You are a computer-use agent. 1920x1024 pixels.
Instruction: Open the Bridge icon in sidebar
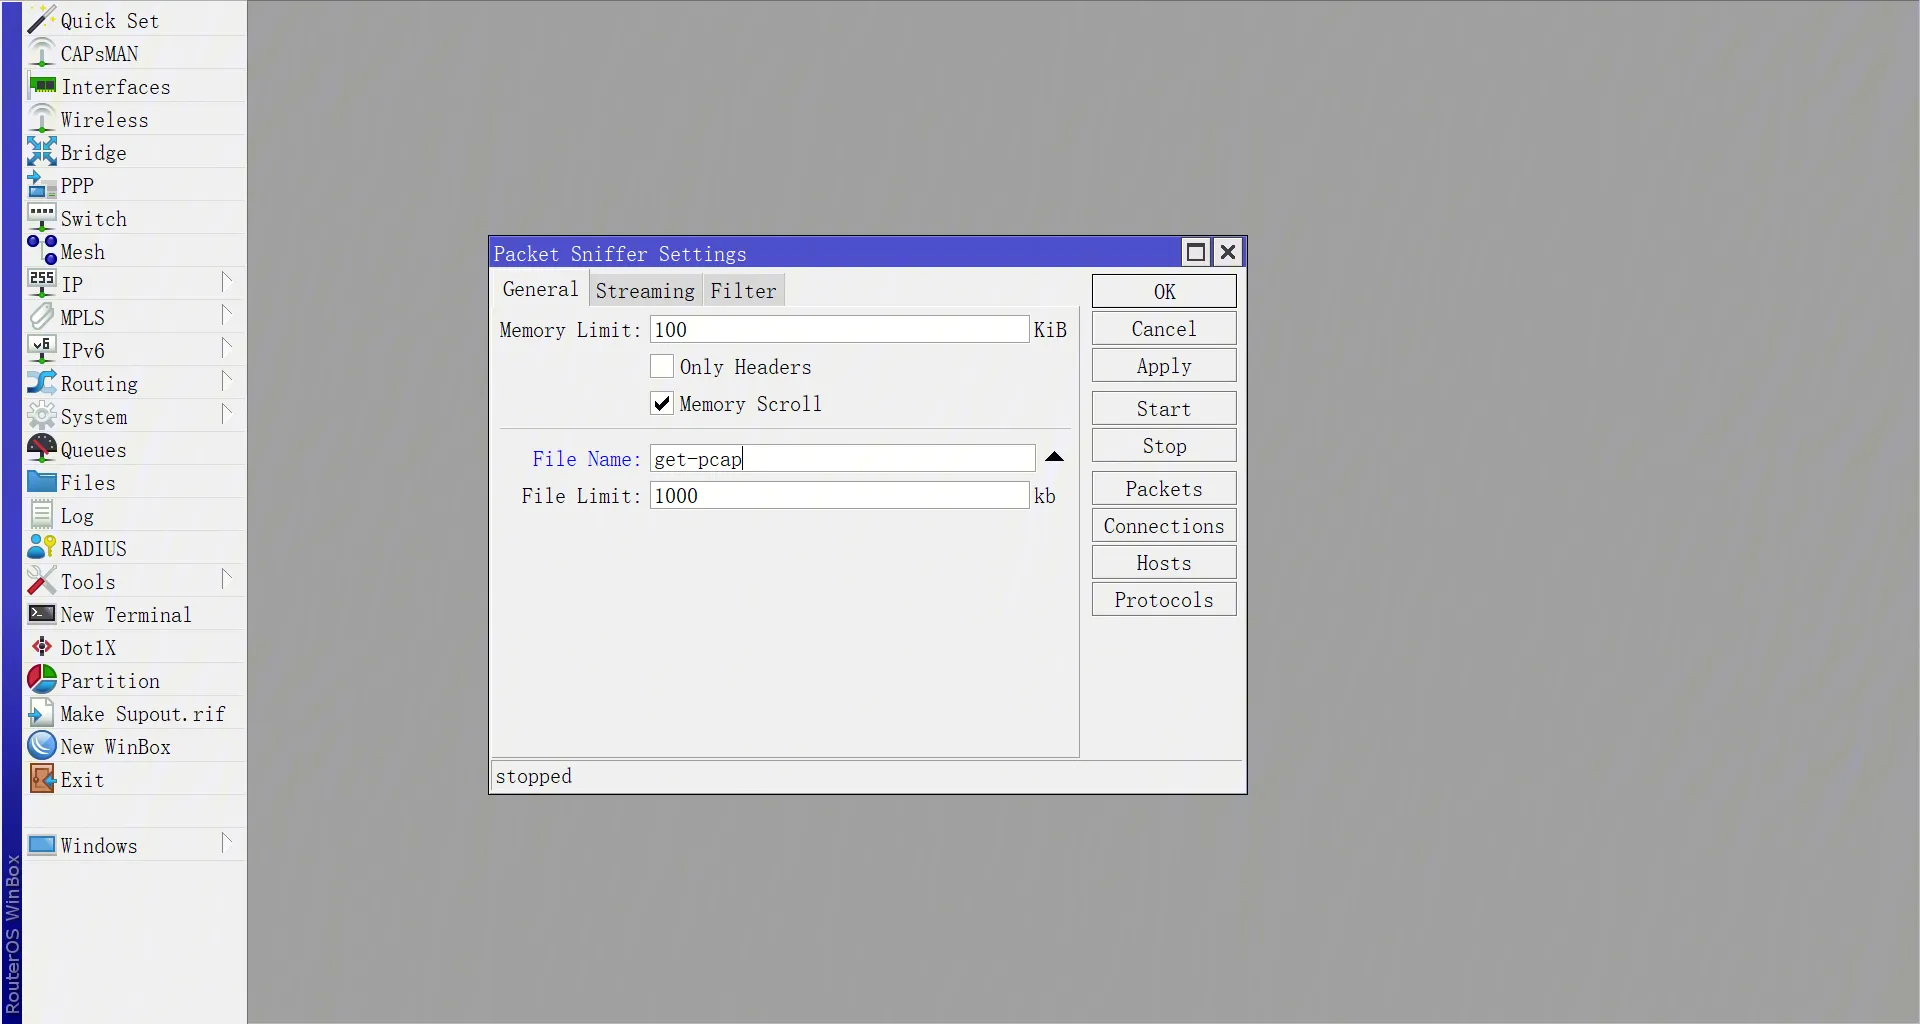(x=41, y=152)
